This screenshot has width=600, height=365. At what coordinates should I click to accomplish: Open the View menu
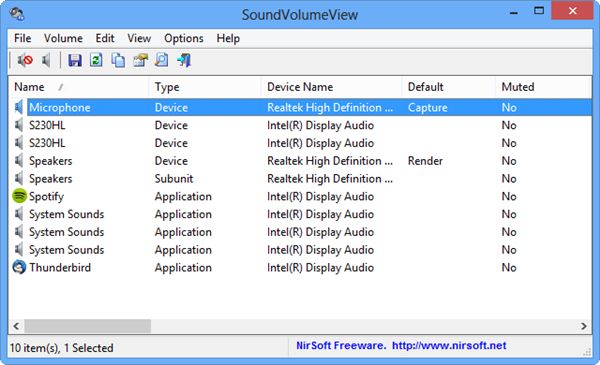(x=139, y=38)
